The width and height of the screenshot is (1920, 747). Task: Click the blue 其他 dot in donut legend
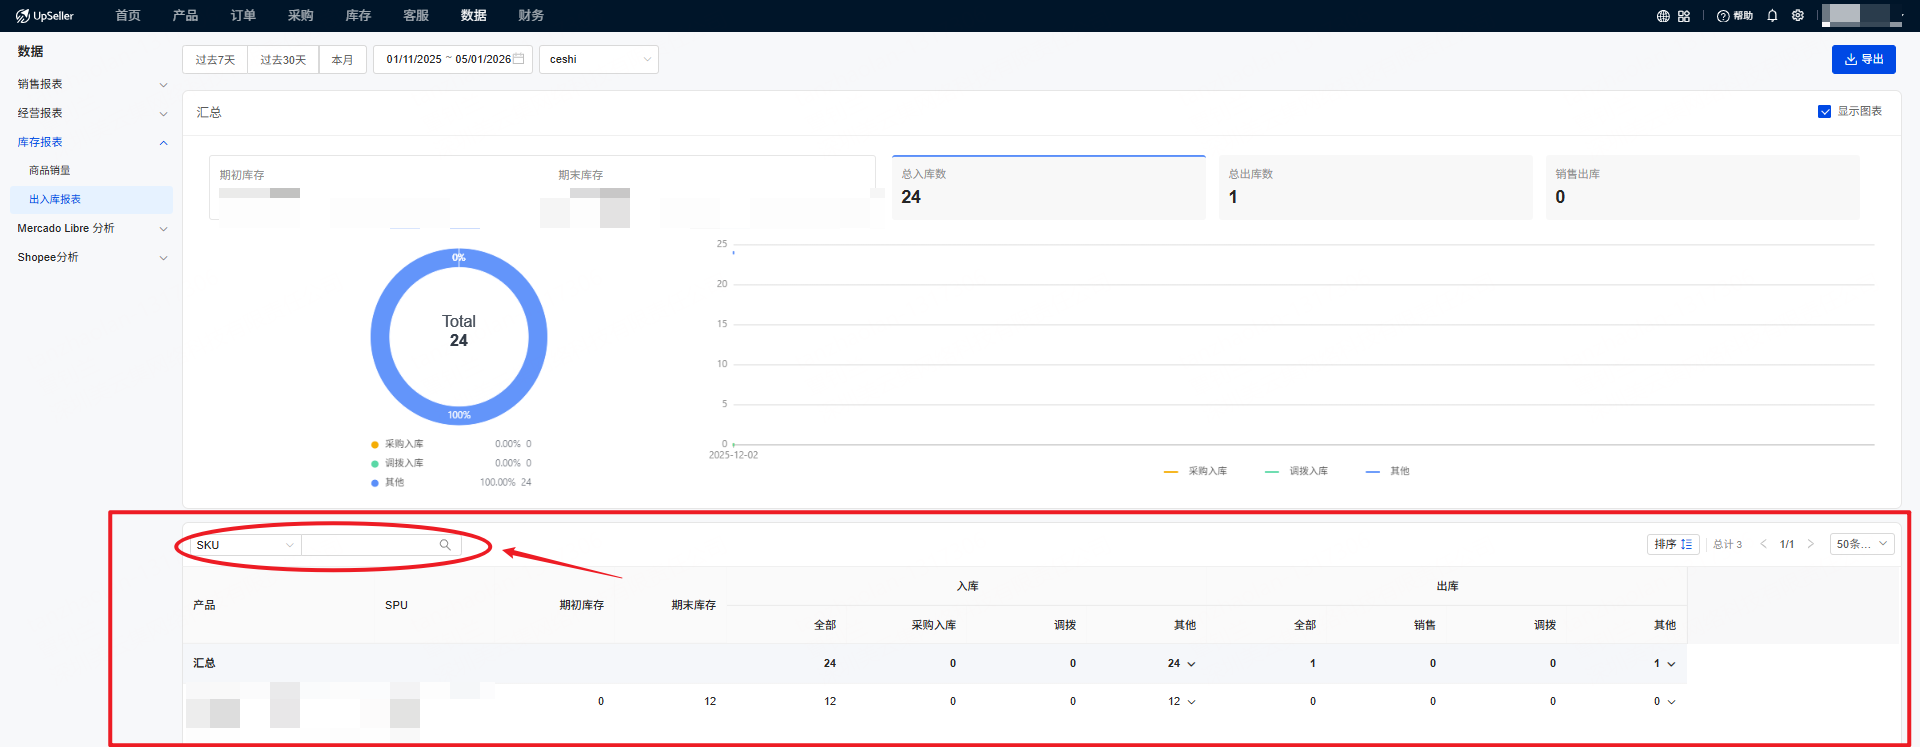375,483
